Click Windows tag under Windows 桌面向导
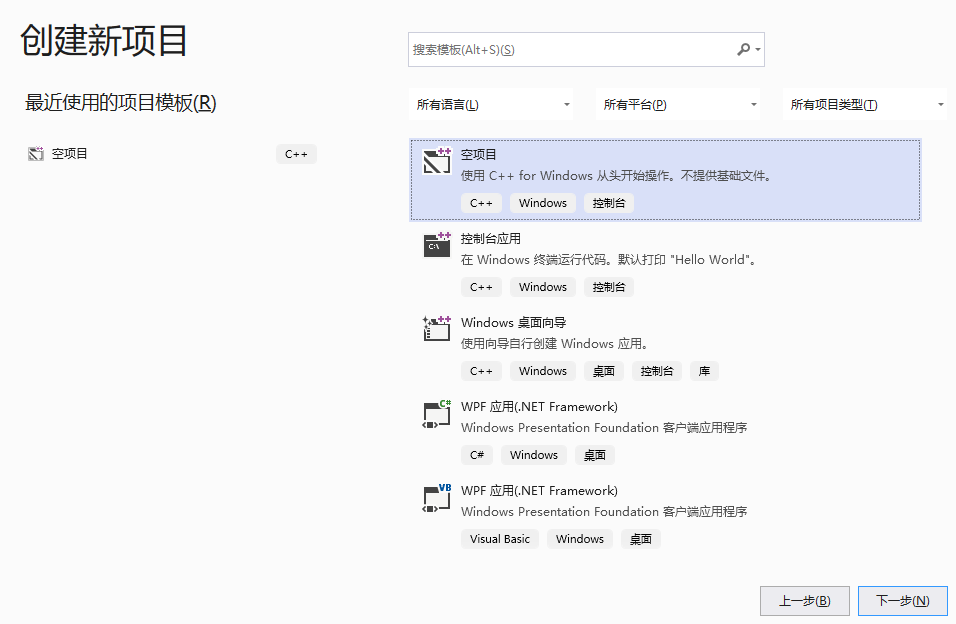The image size is (956, 624). [543, 371]
